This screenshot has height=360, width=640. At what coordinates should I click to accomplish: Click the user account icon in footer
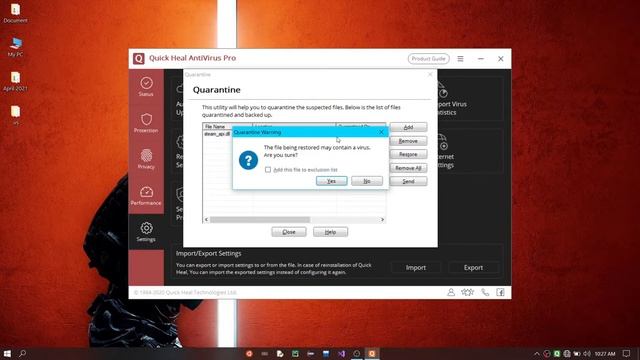(x=451, y=292)
